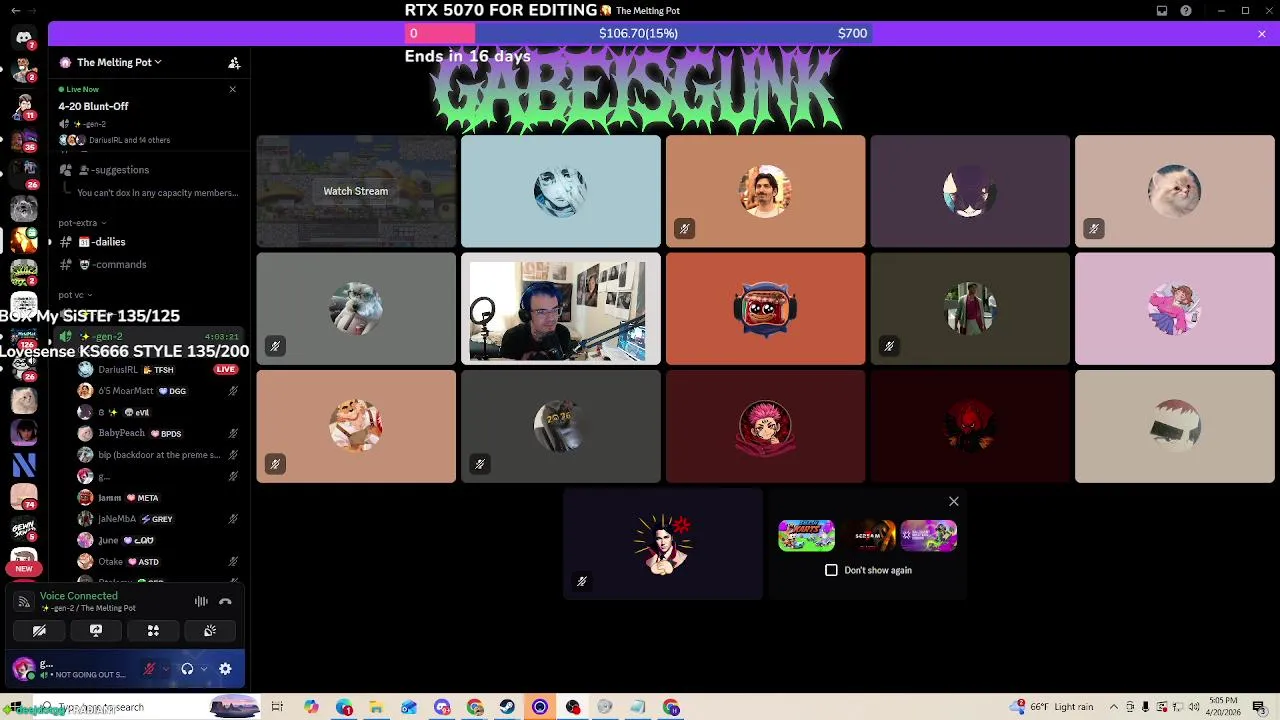Open the soundboard button in voice panel
Screen dimensions: 1280x720
point(210,631)
